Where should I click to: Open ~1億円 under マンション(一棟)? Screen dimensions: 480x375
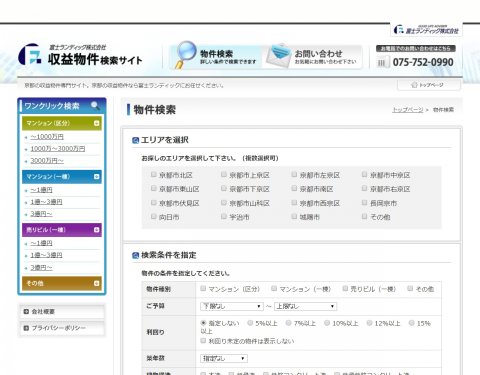coord(41,190)
